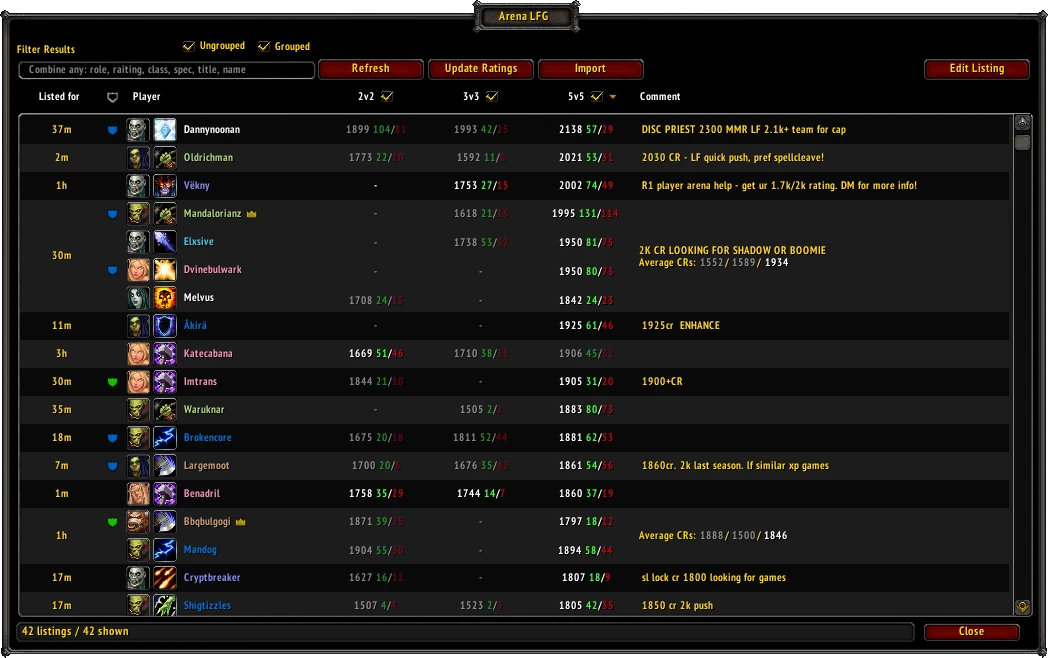This screenshot has width=1048, height=658.
Task: Uncheck the 2v2 bracket checkbox
Action: pos(387,96)
